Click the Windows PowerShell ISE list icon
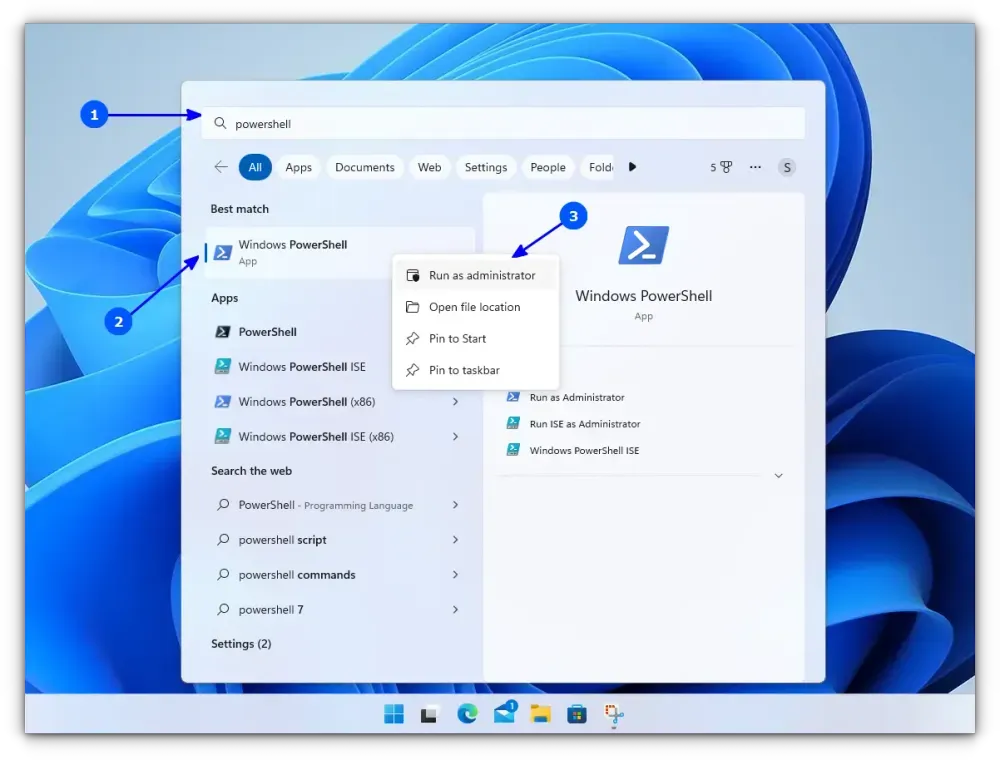The image size is (1000, 760). click(x=223, y=367)
